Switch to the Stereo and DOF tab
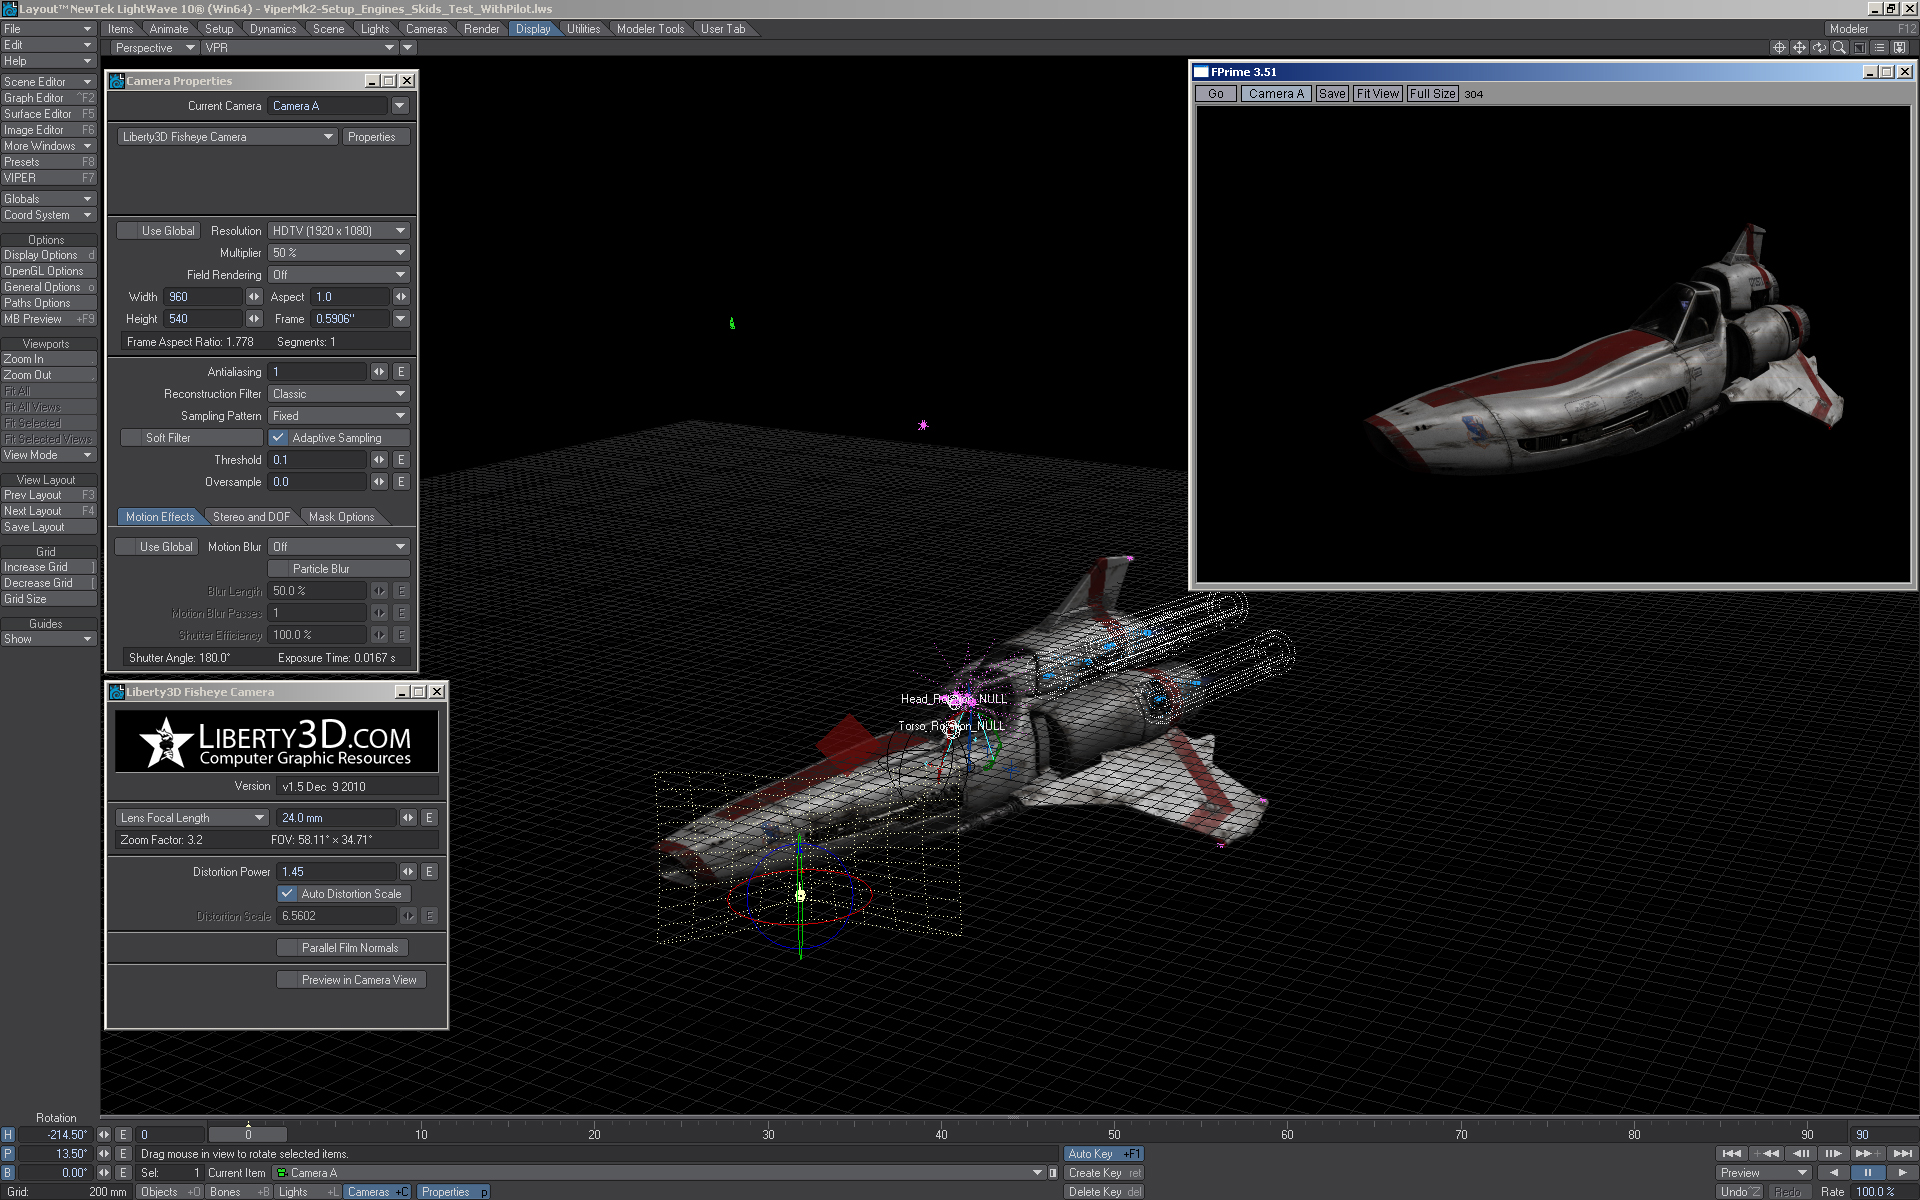The image size is (1920, 1200). tap(251, 517)
